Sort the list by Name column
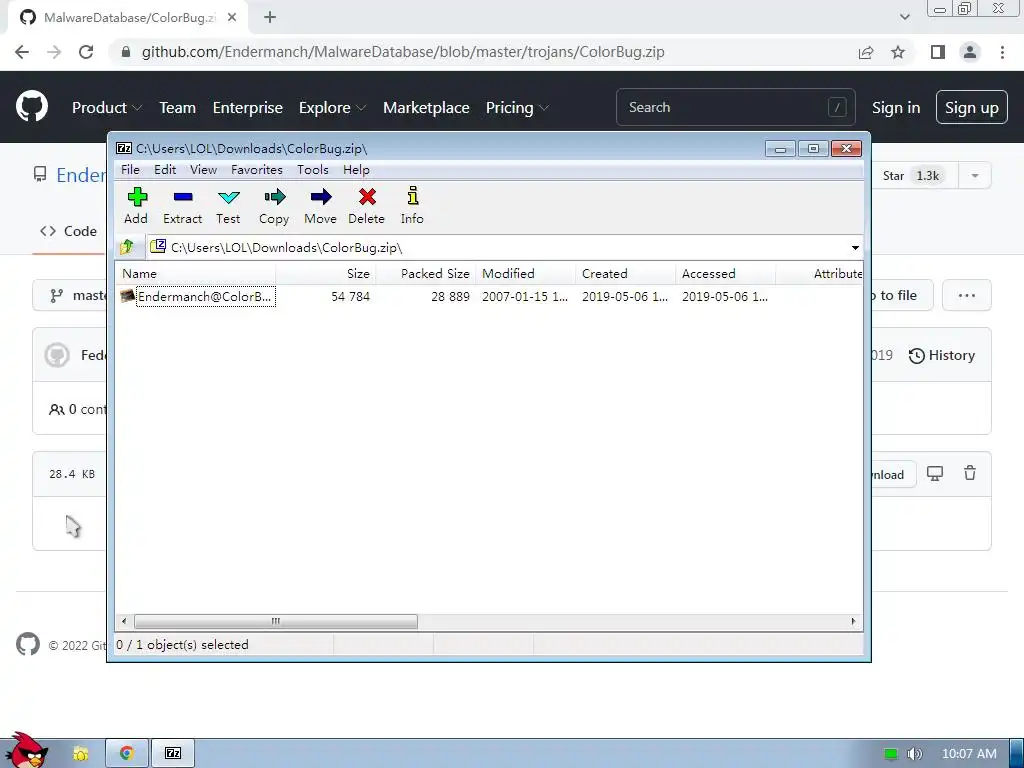1024x768 pixels. [x=196, y=274]
